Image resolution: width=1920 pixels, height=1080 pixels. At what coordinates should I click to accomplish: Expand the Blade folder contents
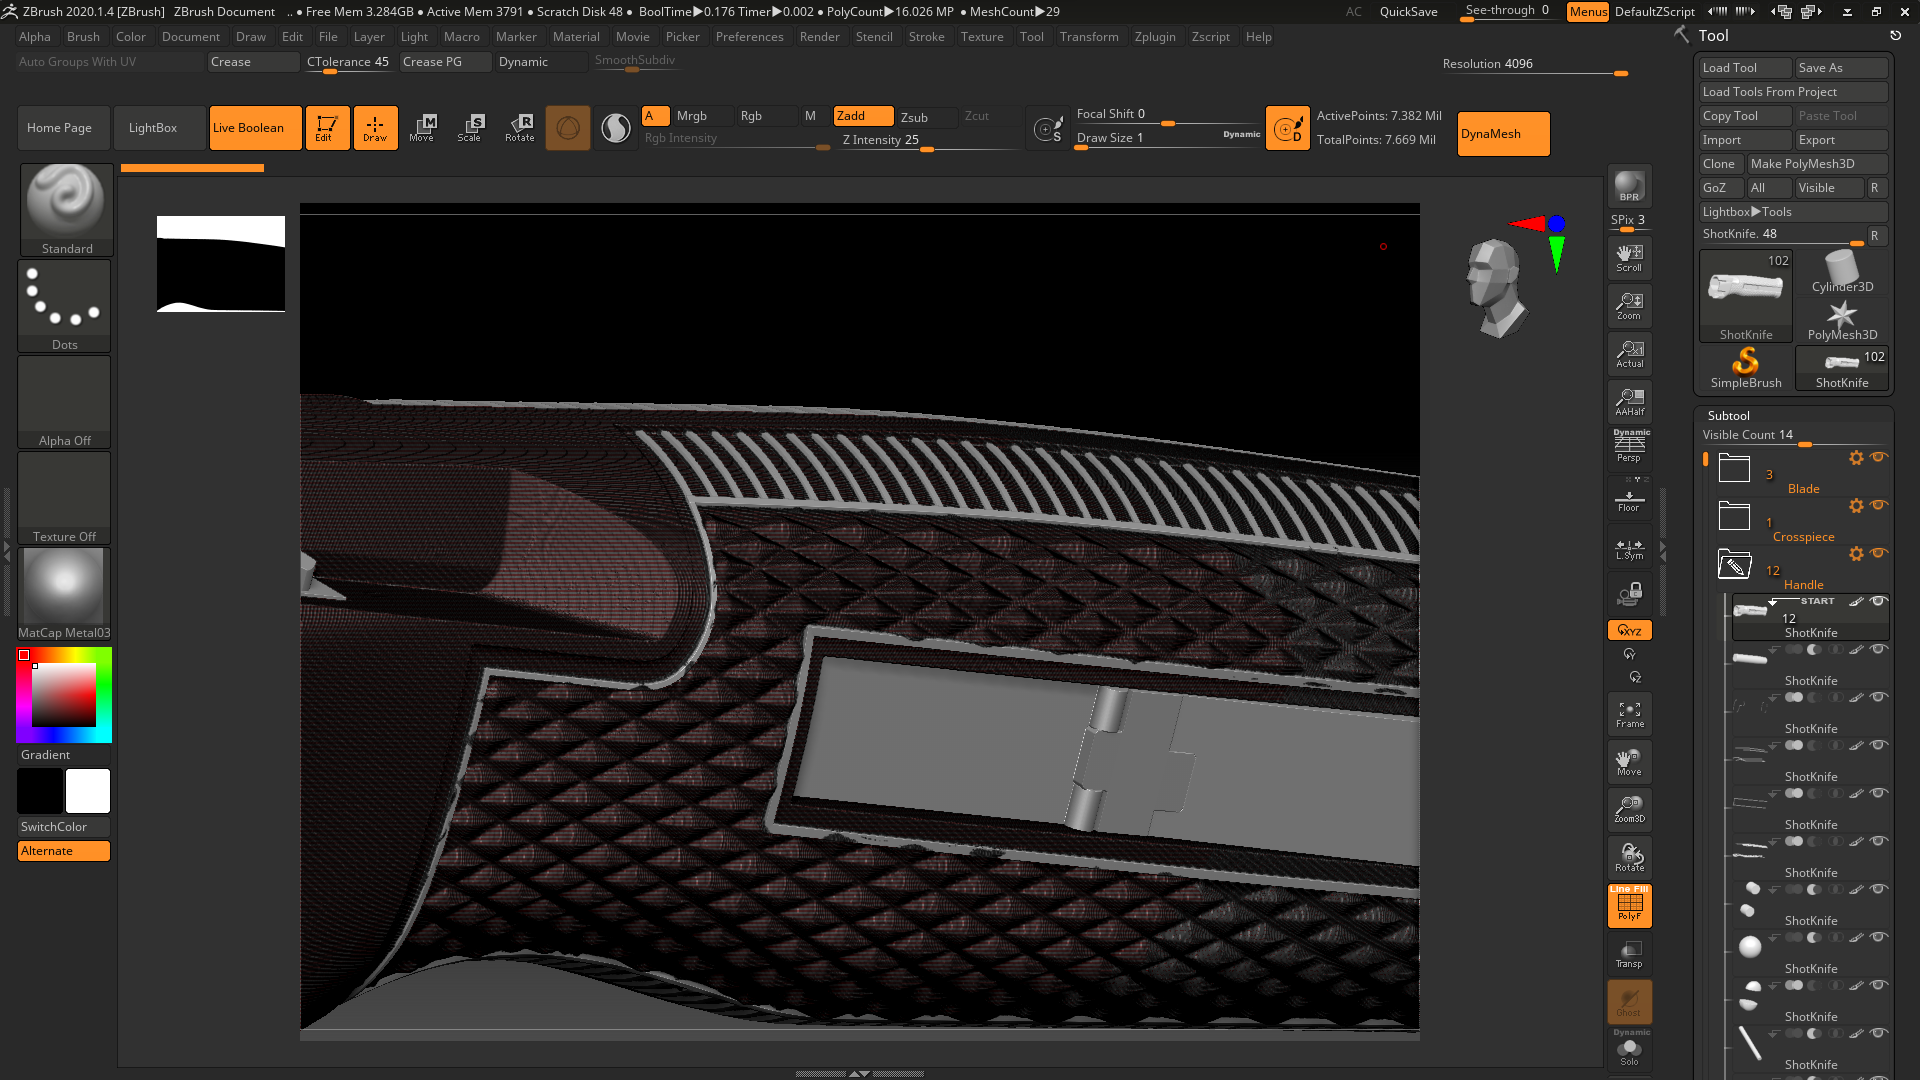point(1733,467)
